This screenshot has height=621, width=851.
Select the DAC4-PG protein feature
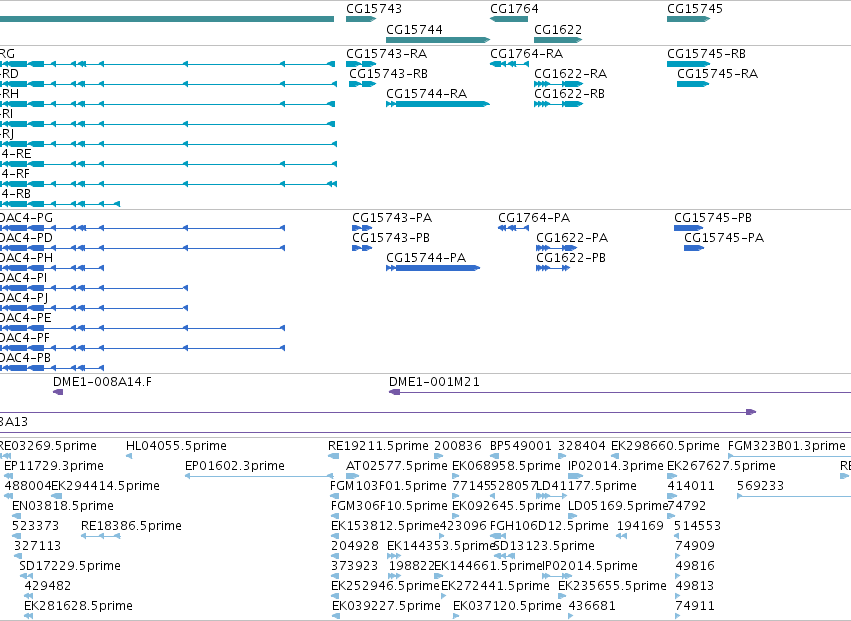[x=142, y=228]
